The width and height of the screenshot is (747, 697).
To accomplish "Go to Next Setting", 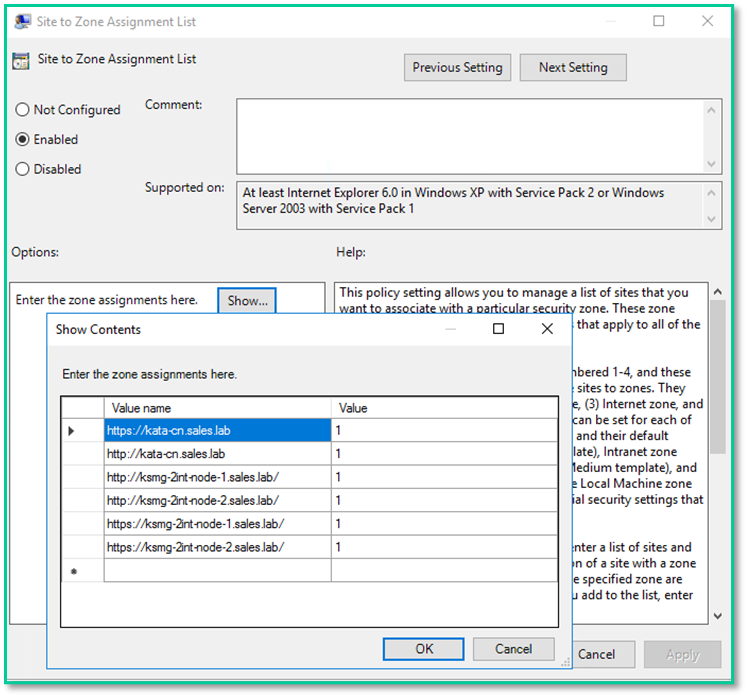I will pyautogui.click(x=573, y=67).
